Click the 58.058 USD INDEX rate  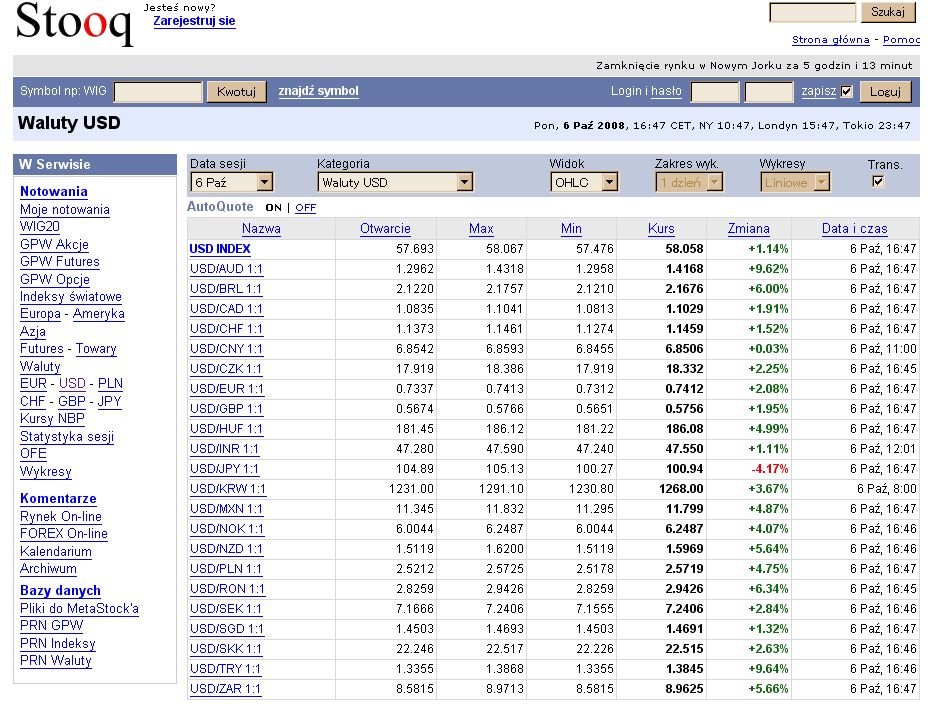(685, 249)
